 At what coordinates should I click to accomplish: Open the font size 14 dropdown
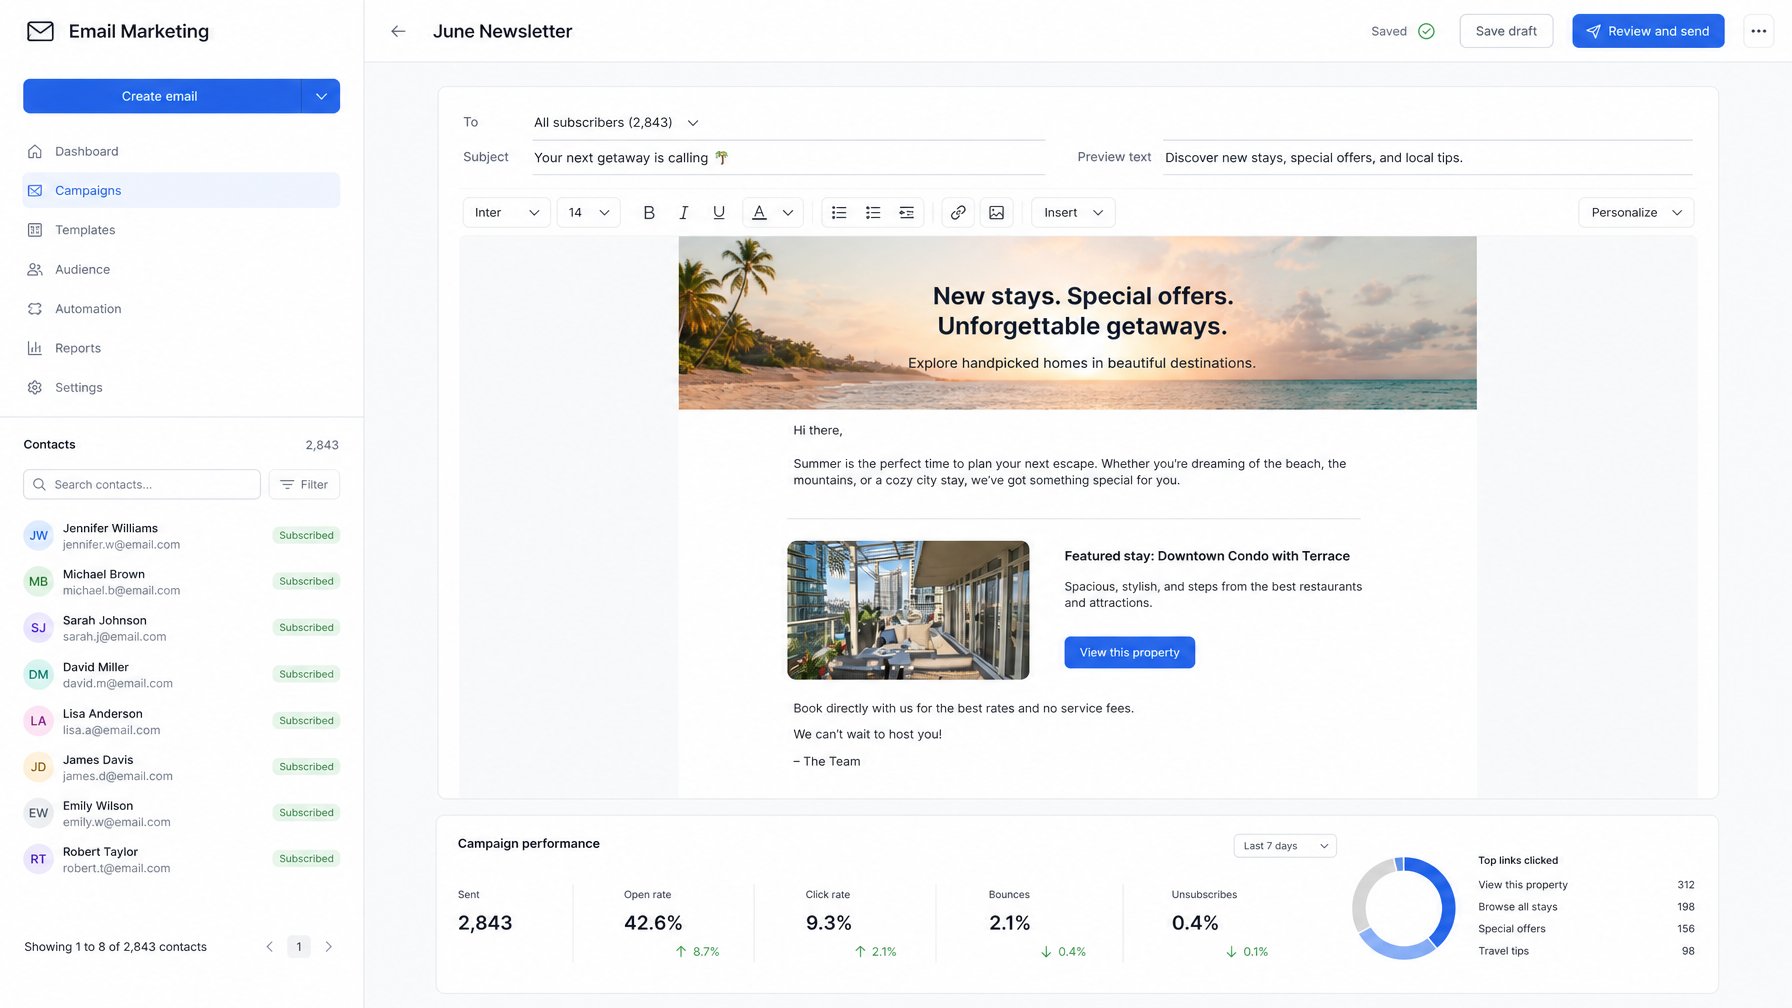[588, 212]
